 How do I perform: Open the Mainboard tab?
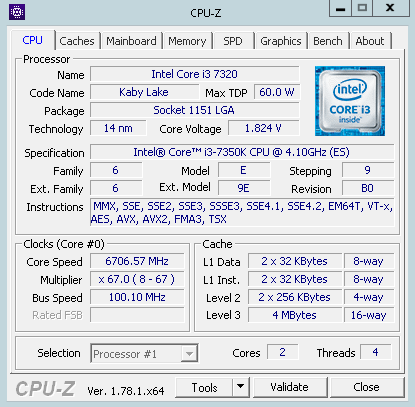coord(131,41)
